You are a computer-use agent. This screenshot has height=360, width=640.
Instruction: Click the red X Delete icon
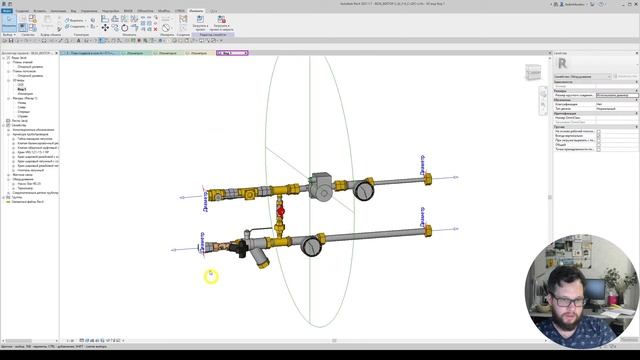pos(155,29)
